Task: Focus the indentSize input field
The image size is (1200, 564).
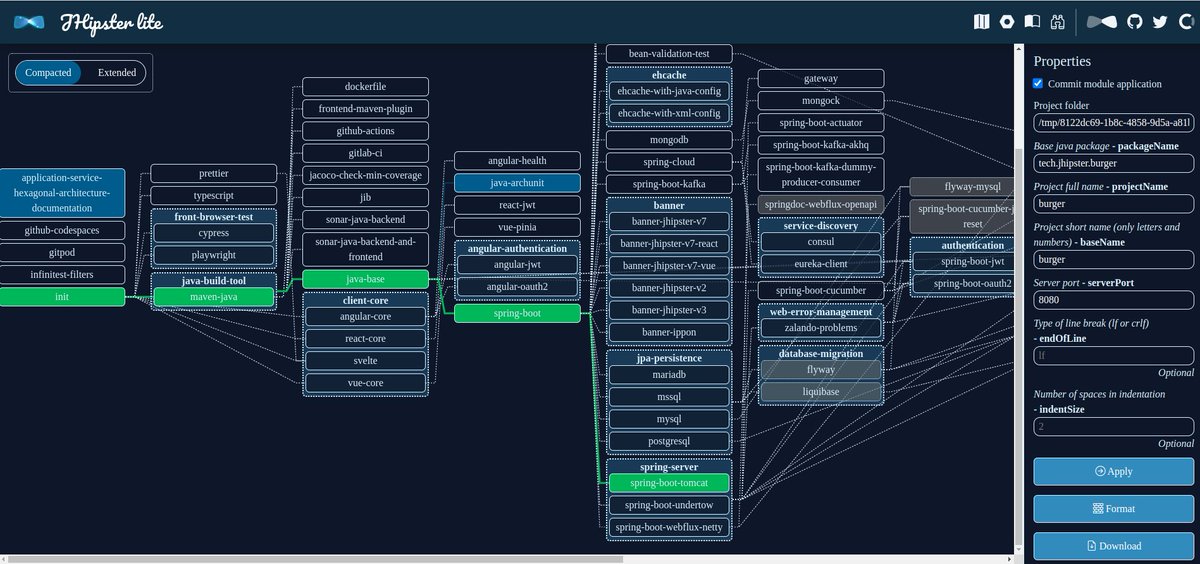Action: (1113, 427)
